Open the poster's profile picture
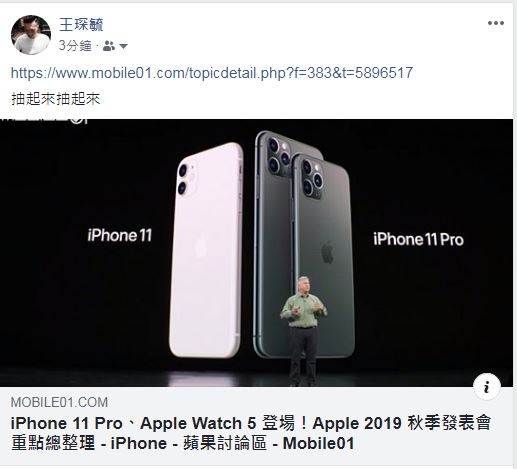 pos(31,35)
